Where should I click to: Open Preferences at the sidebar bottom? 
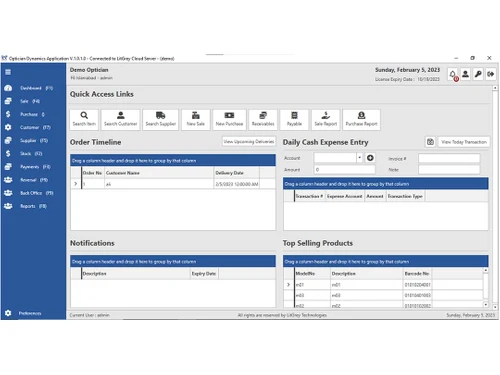click(x=33, y=313)
